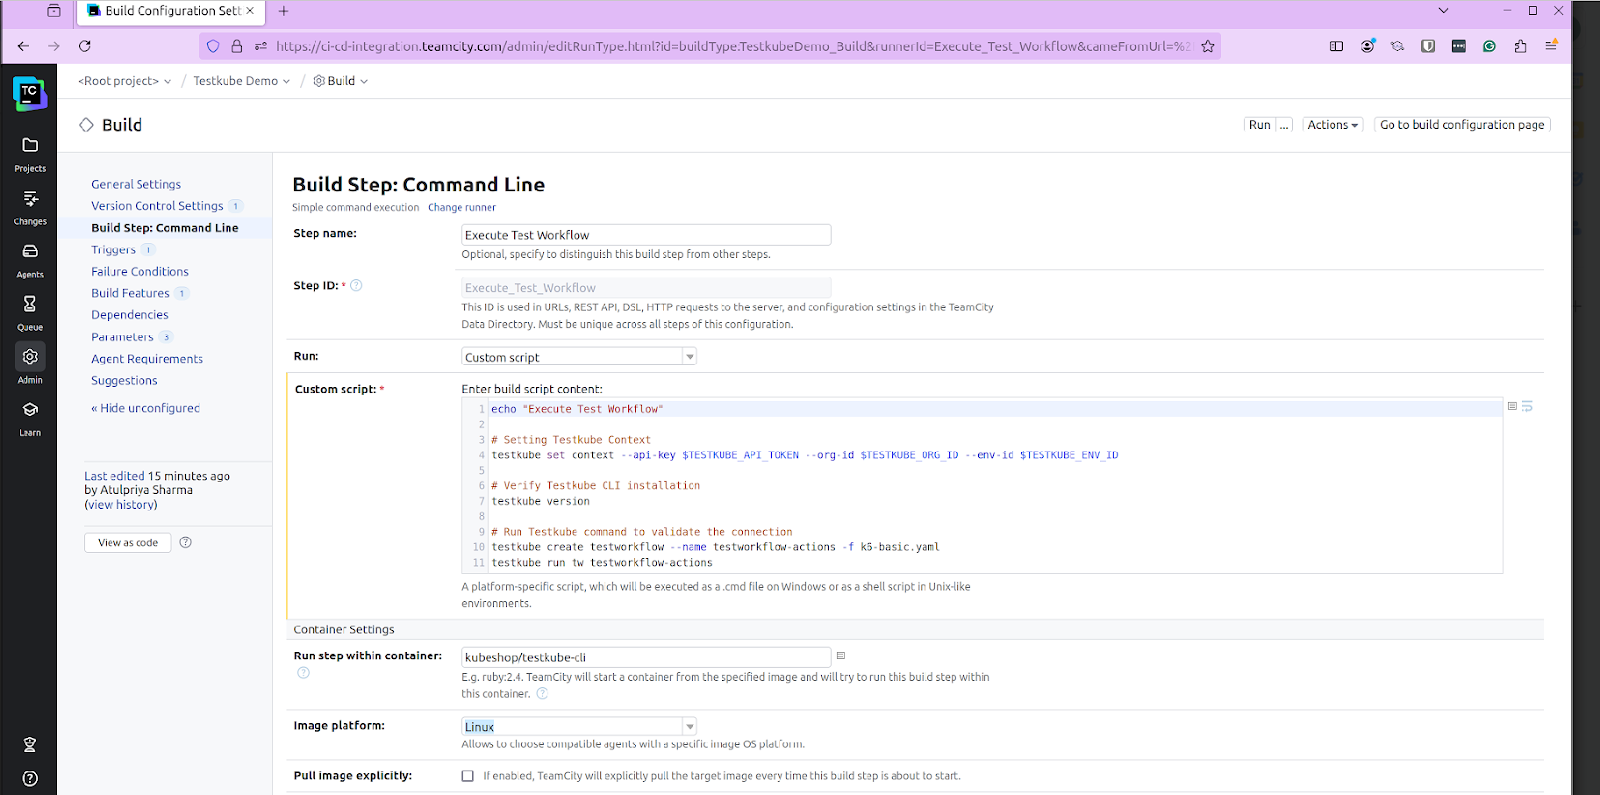Open the Image platform dropdown showing Linux
This screenshot has width=1600, height=795.
tap(579, 726)
